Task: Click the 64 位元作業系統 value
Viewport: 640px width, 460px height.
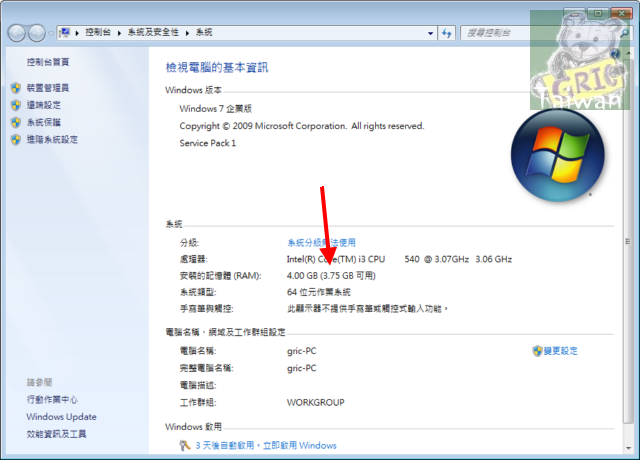Action: [319, 292]
